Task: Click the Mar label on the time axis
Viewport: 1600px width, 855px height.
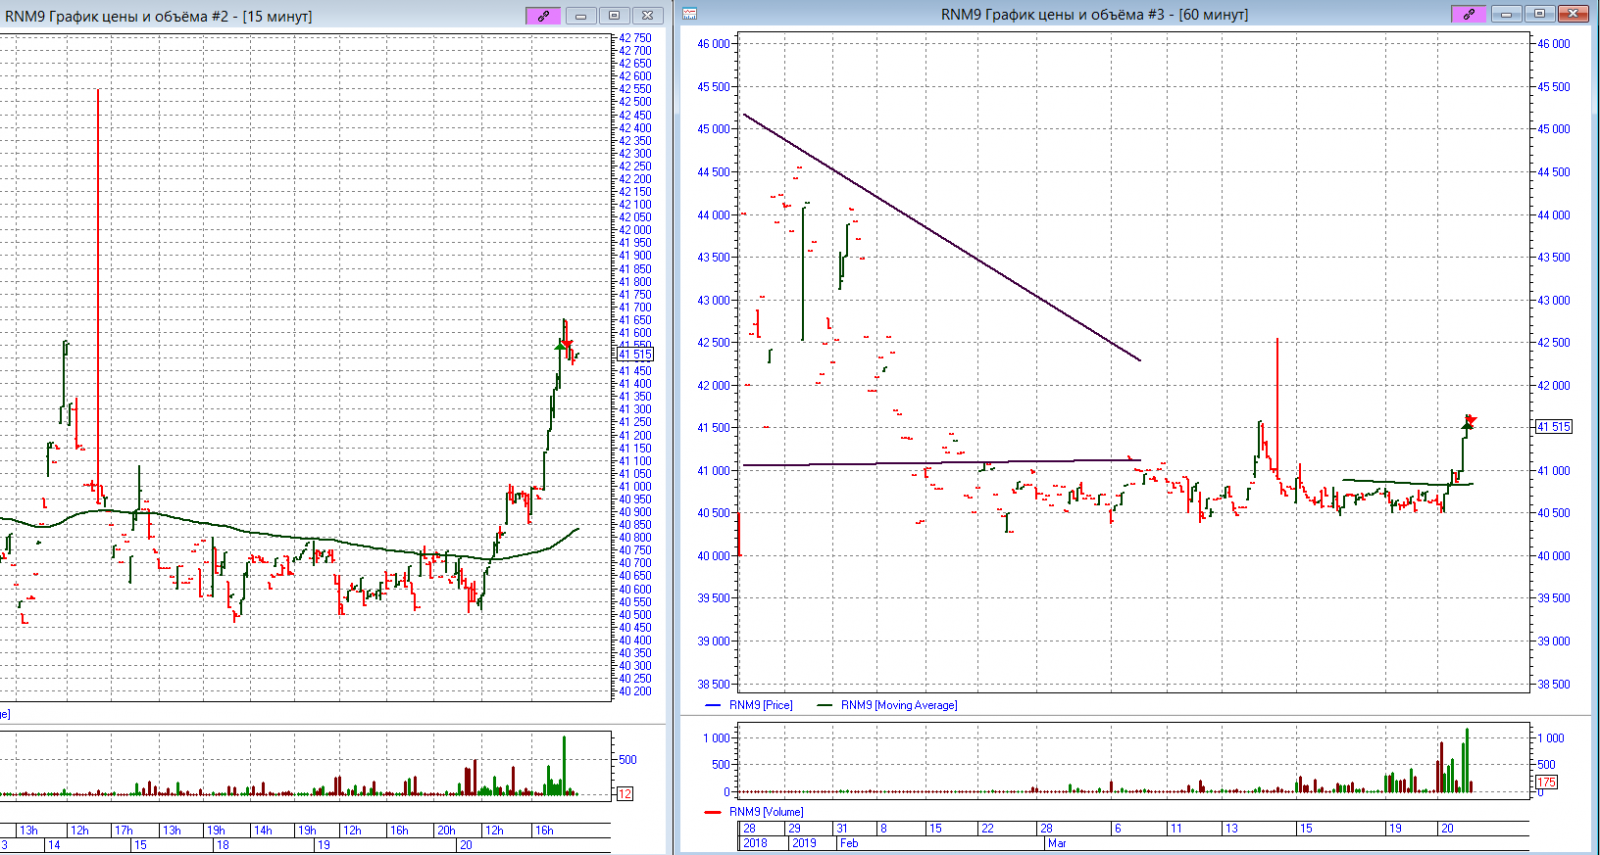Action: click(x=1057, y=843)
